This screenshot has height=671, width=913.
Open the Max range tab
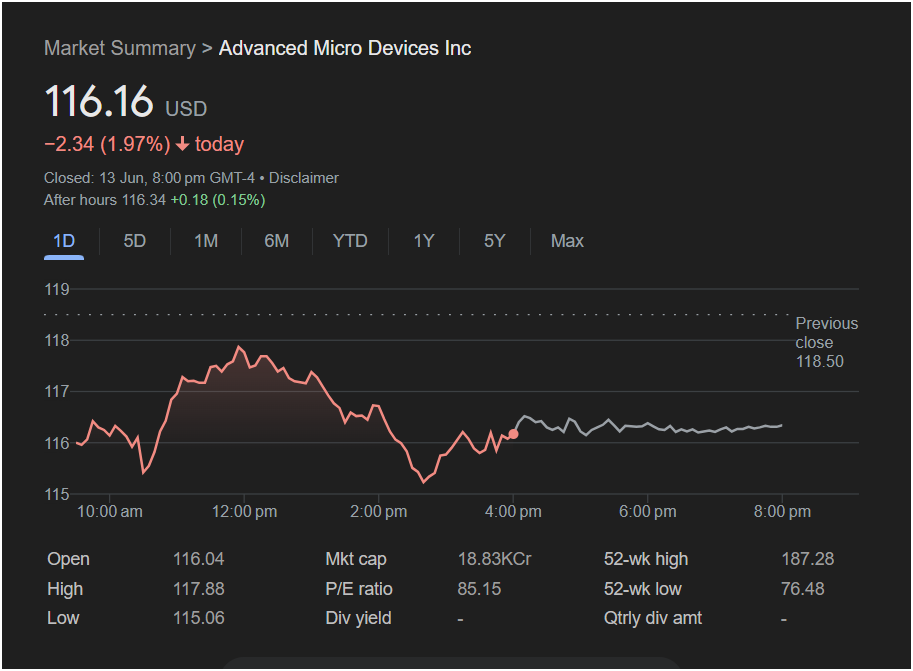click(567, 241)
